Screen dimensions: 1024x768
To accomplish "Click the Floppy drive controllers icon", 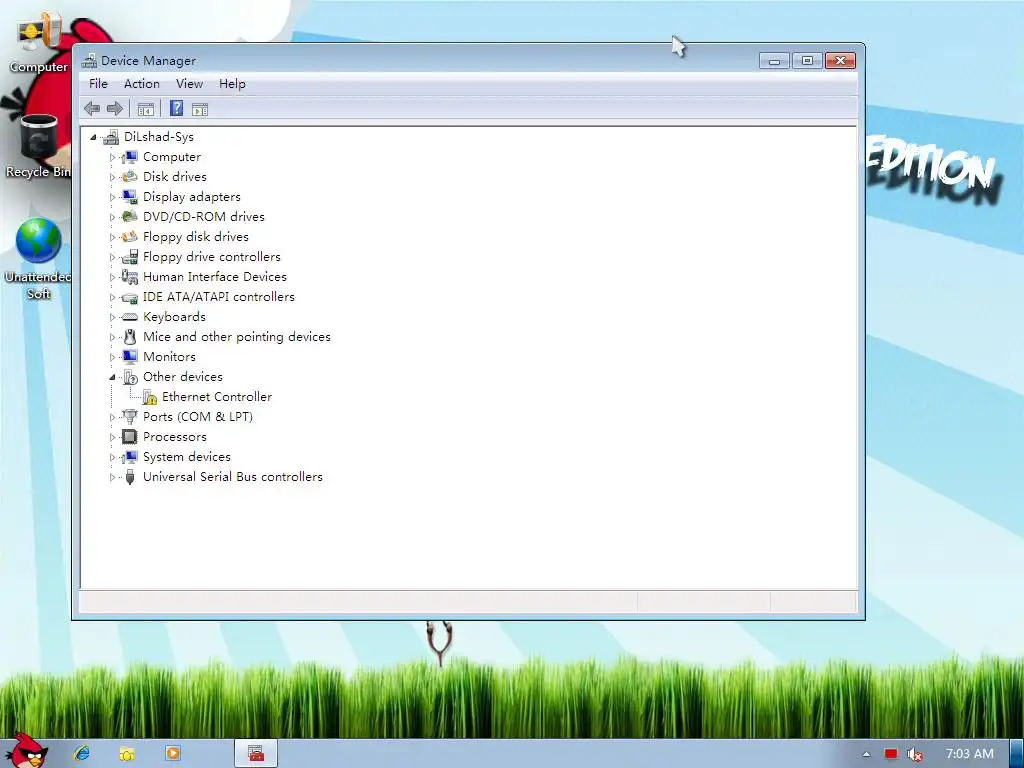I will click(130, 257).
